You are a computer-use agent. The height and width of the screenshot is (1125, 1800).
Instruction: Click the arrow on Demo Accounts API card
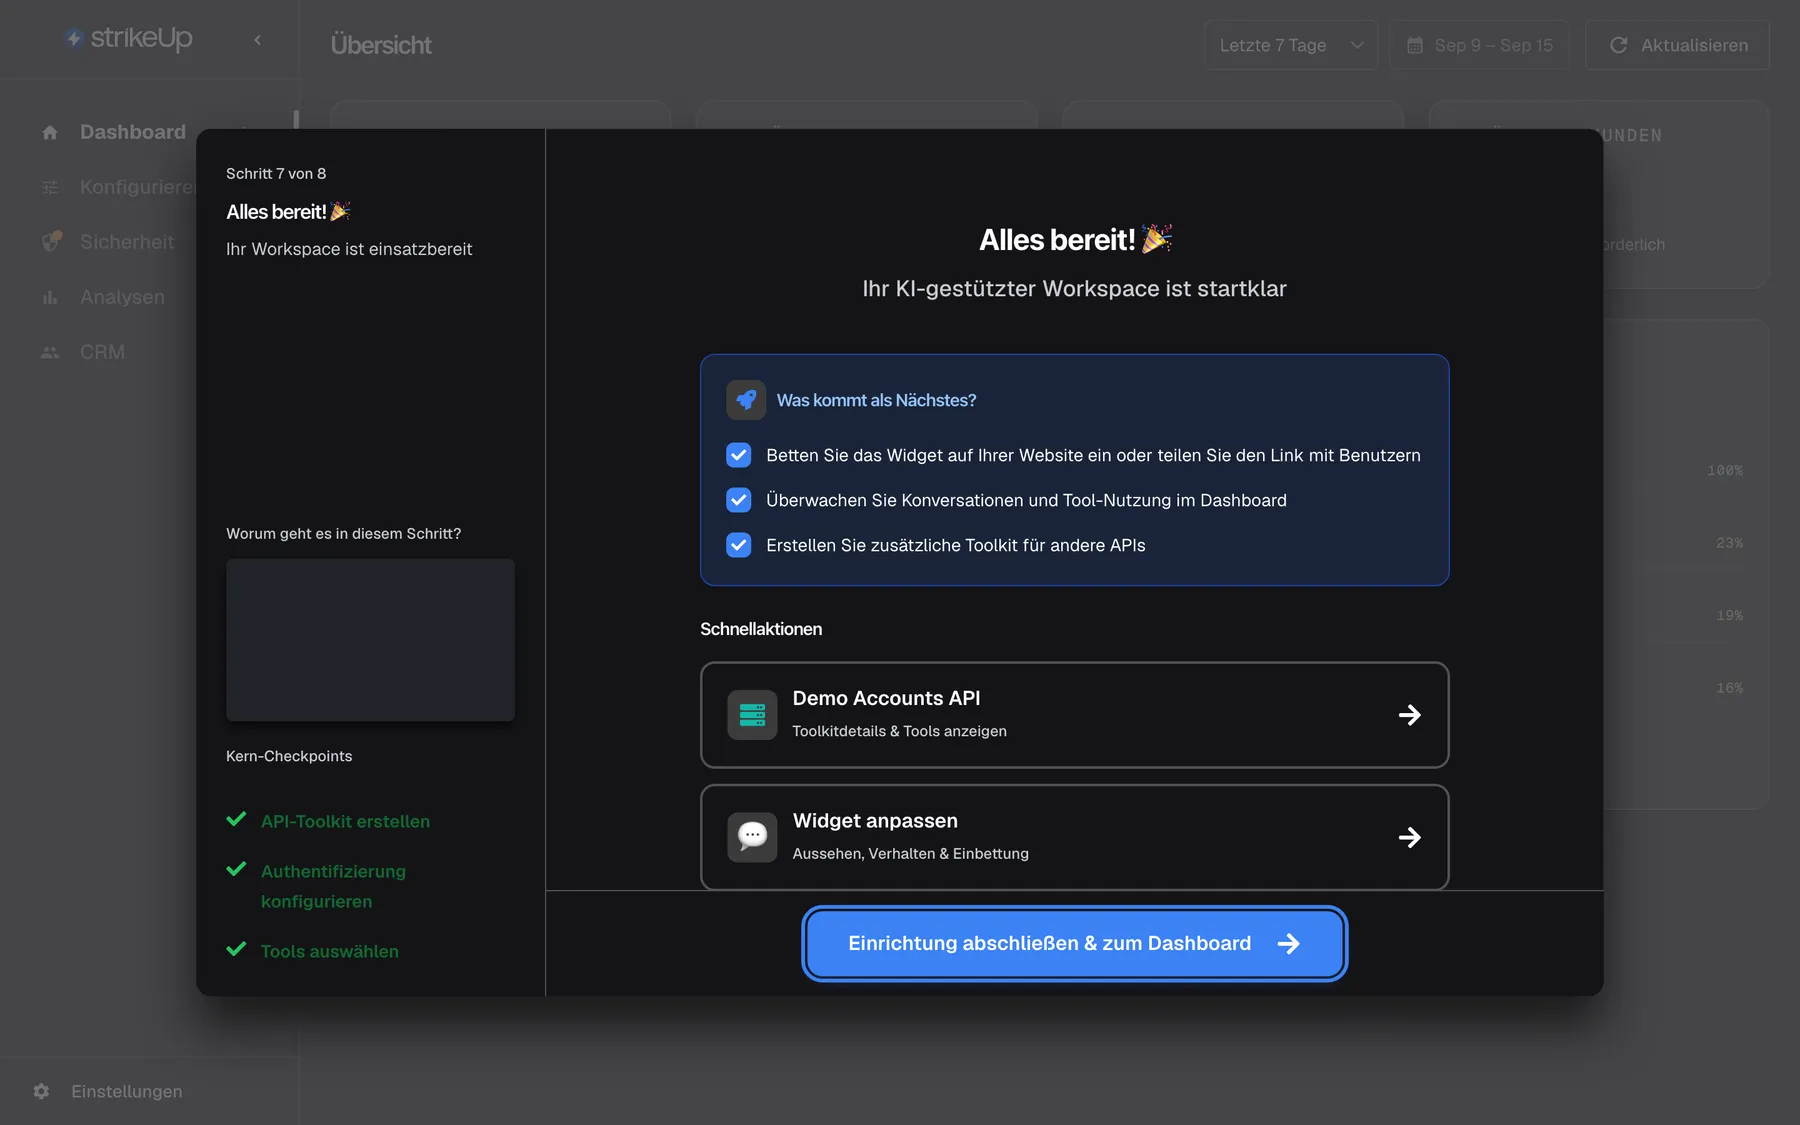[1410, 715]
